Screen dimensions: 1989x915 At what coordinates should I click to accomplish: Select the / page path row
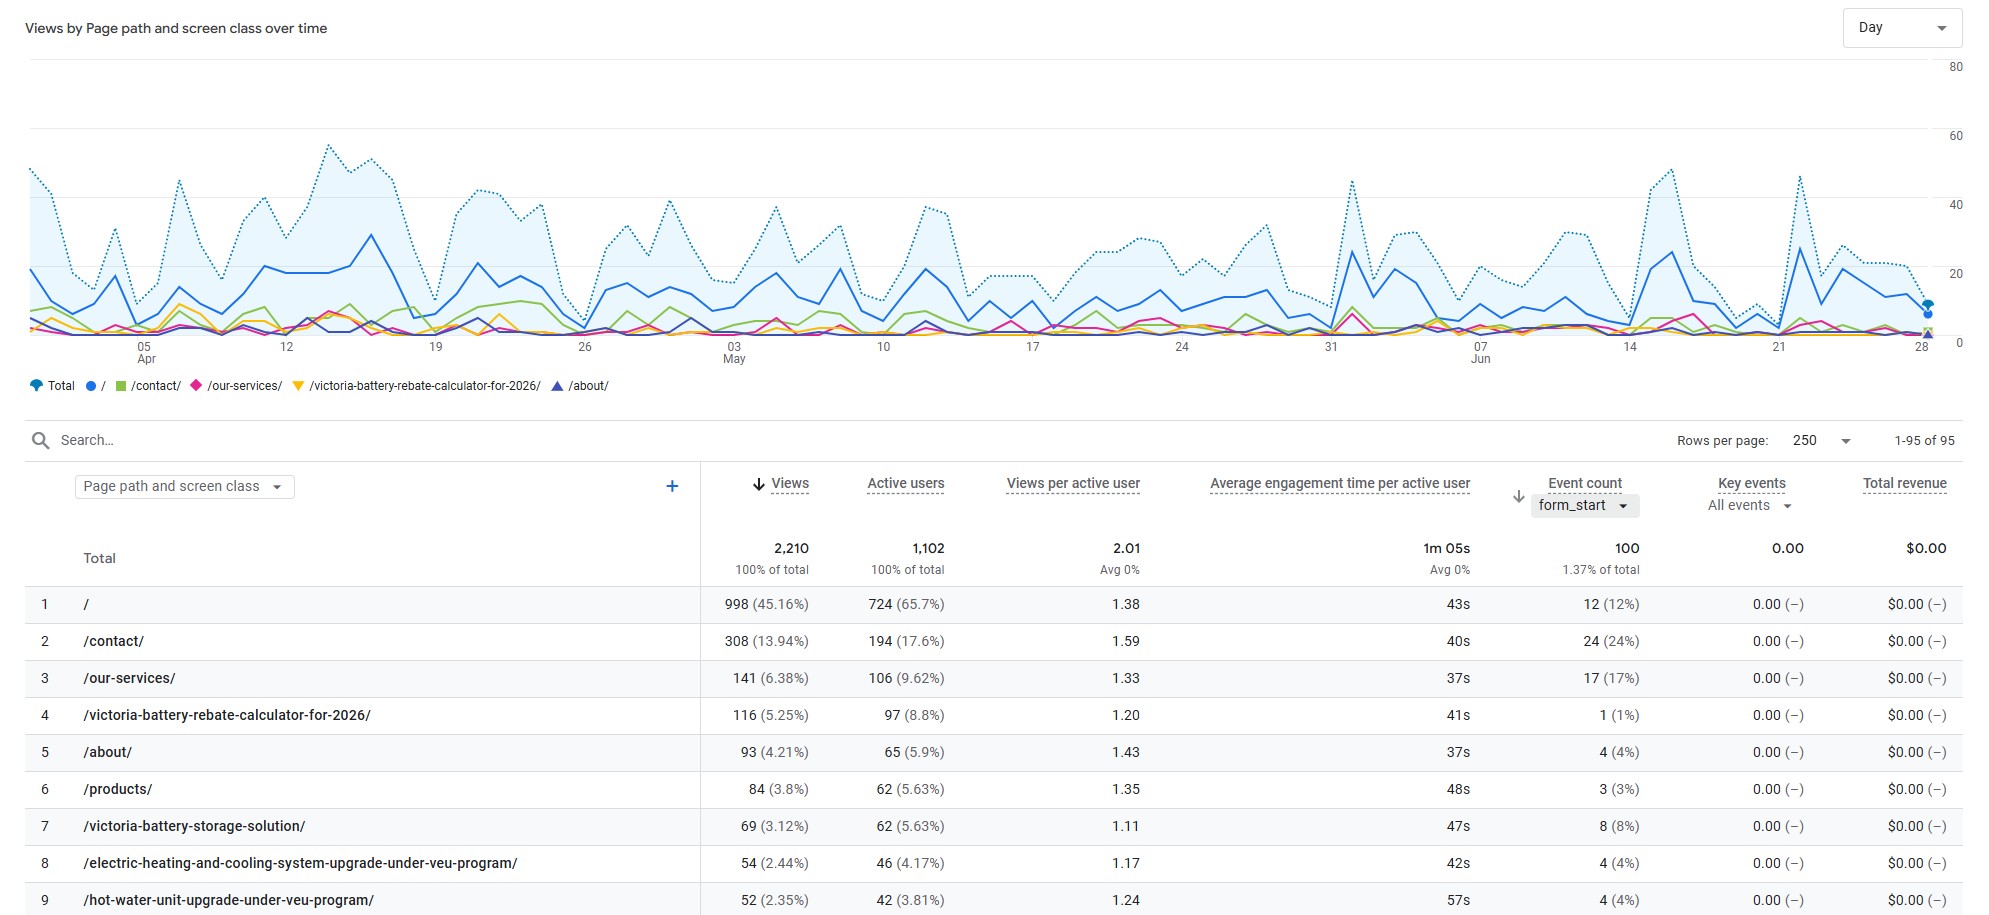[993, 604]
